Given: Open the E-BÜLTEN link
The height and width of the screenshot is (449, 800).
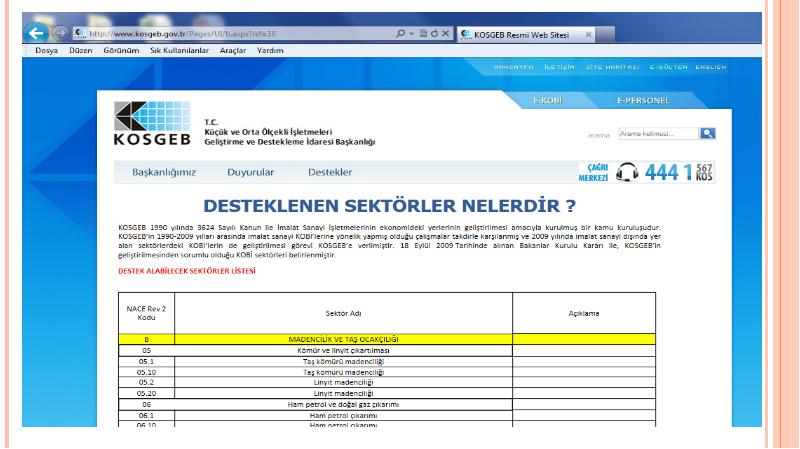Looking at the screenshot, I should [x=668, y=67].
